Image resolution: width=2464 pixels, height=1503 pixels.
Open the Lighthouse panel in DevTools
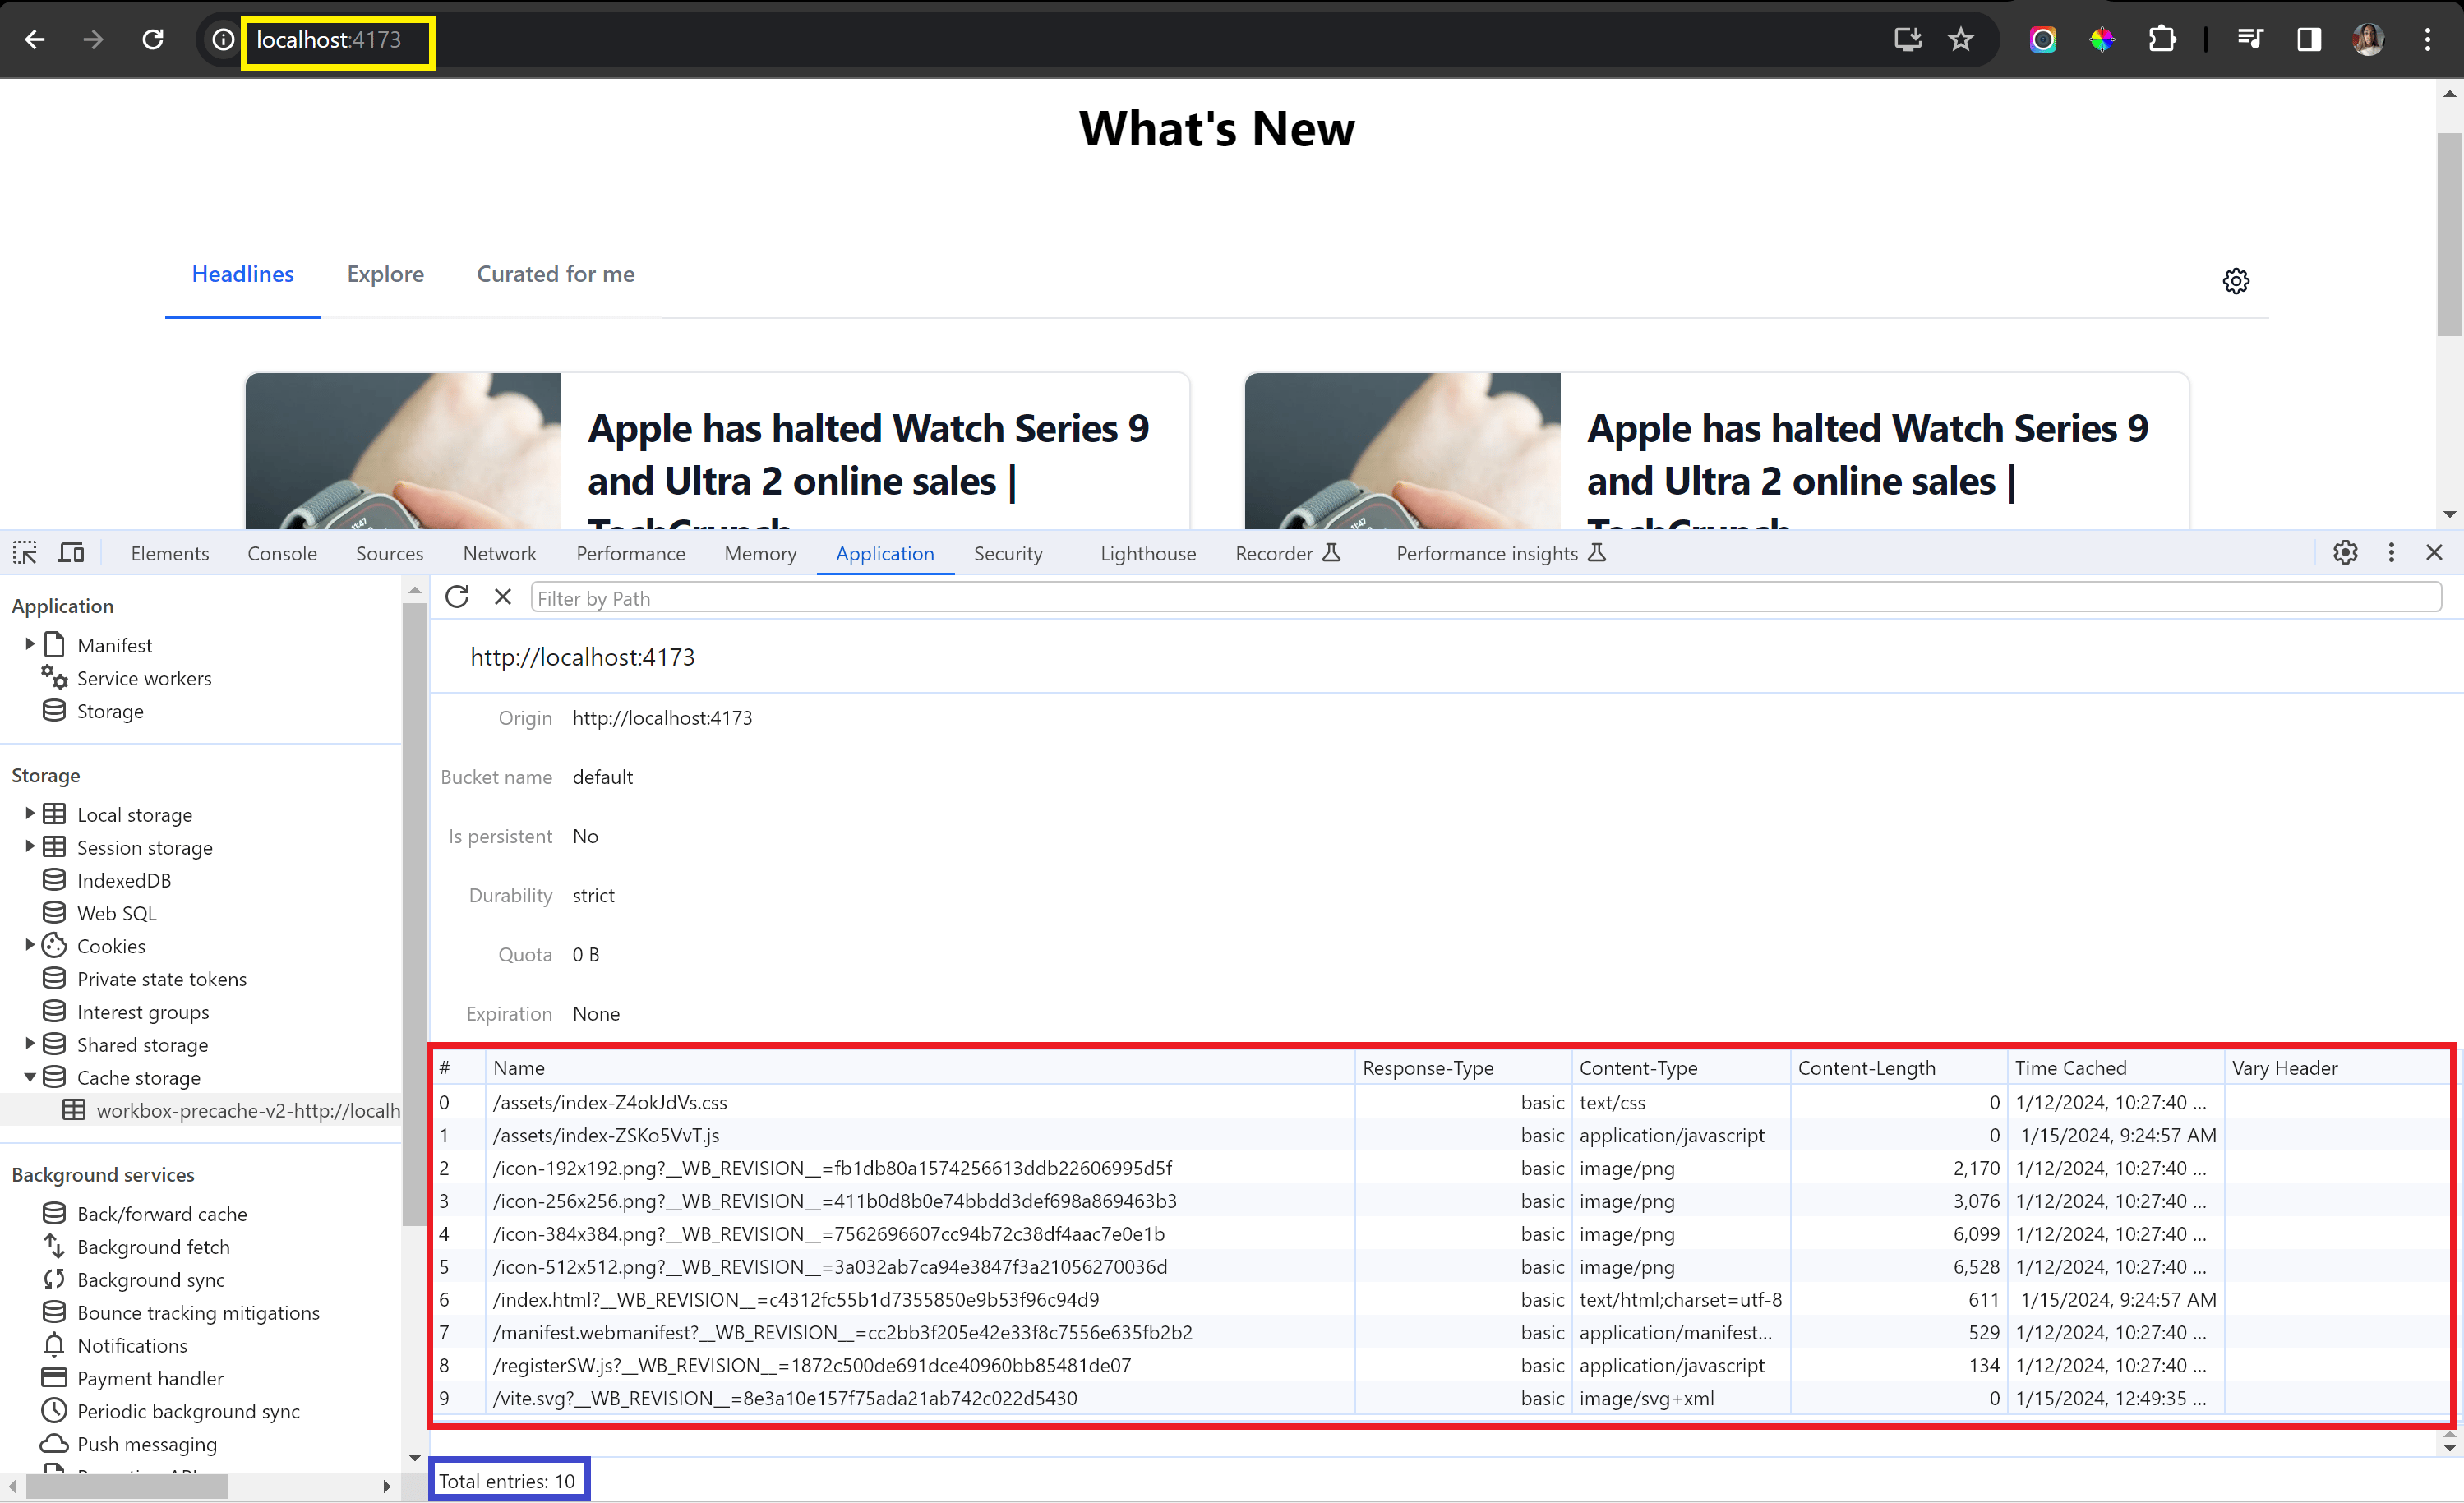pyautogui.click(x=1148, y=554)
